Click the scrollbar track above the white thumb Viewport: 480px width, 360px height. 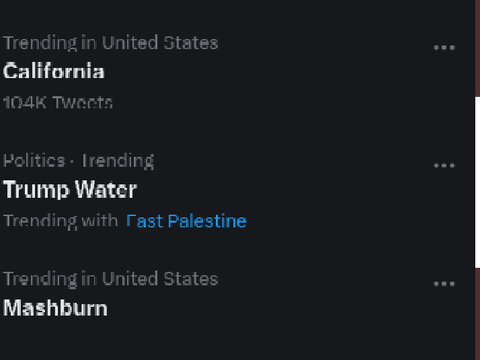[x=477, y=48]
